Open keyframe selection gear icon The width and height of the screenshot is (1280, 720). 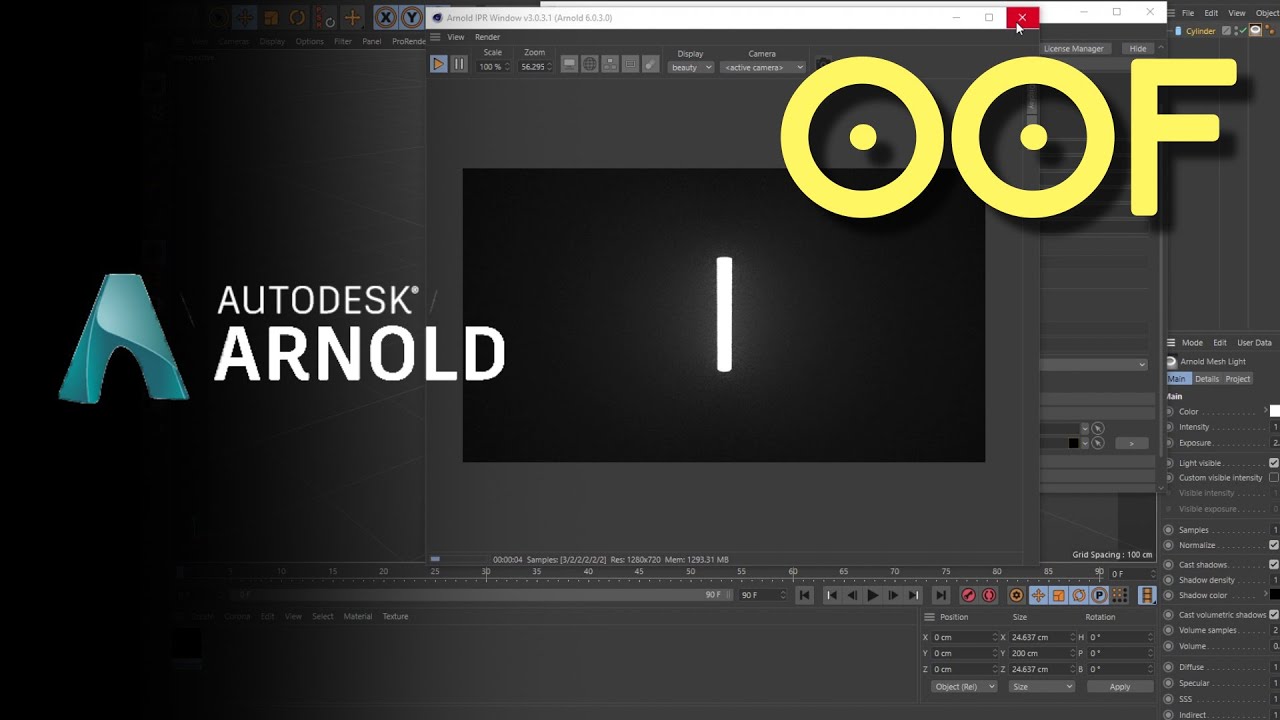1016,595
